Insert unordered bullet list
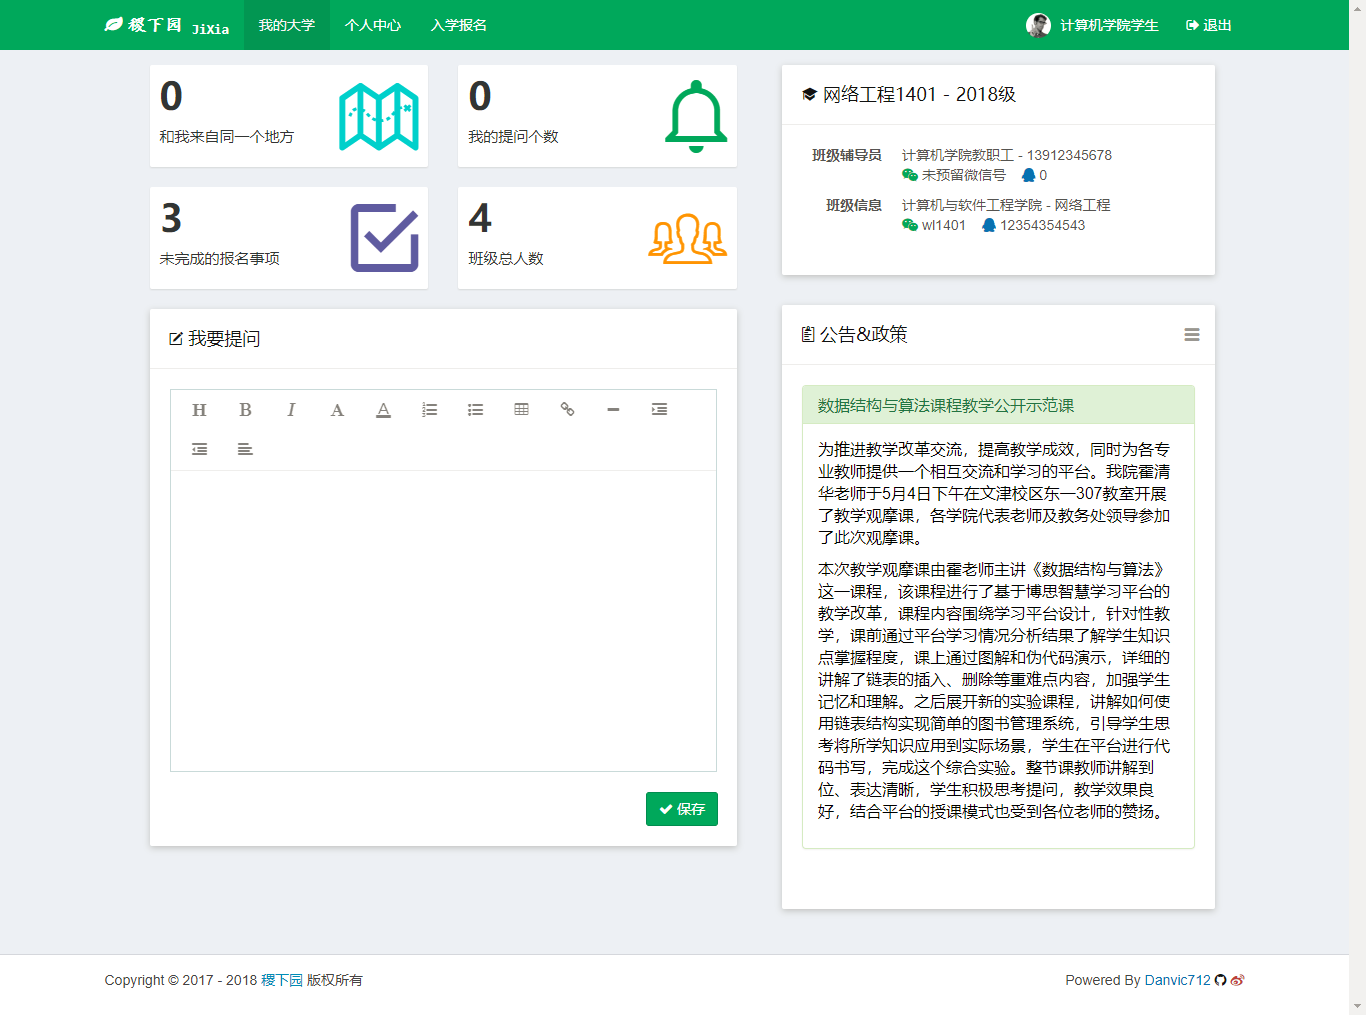Image resolution: width=1366 pixels, height=1015 pixels. click(x=475, y=410)
